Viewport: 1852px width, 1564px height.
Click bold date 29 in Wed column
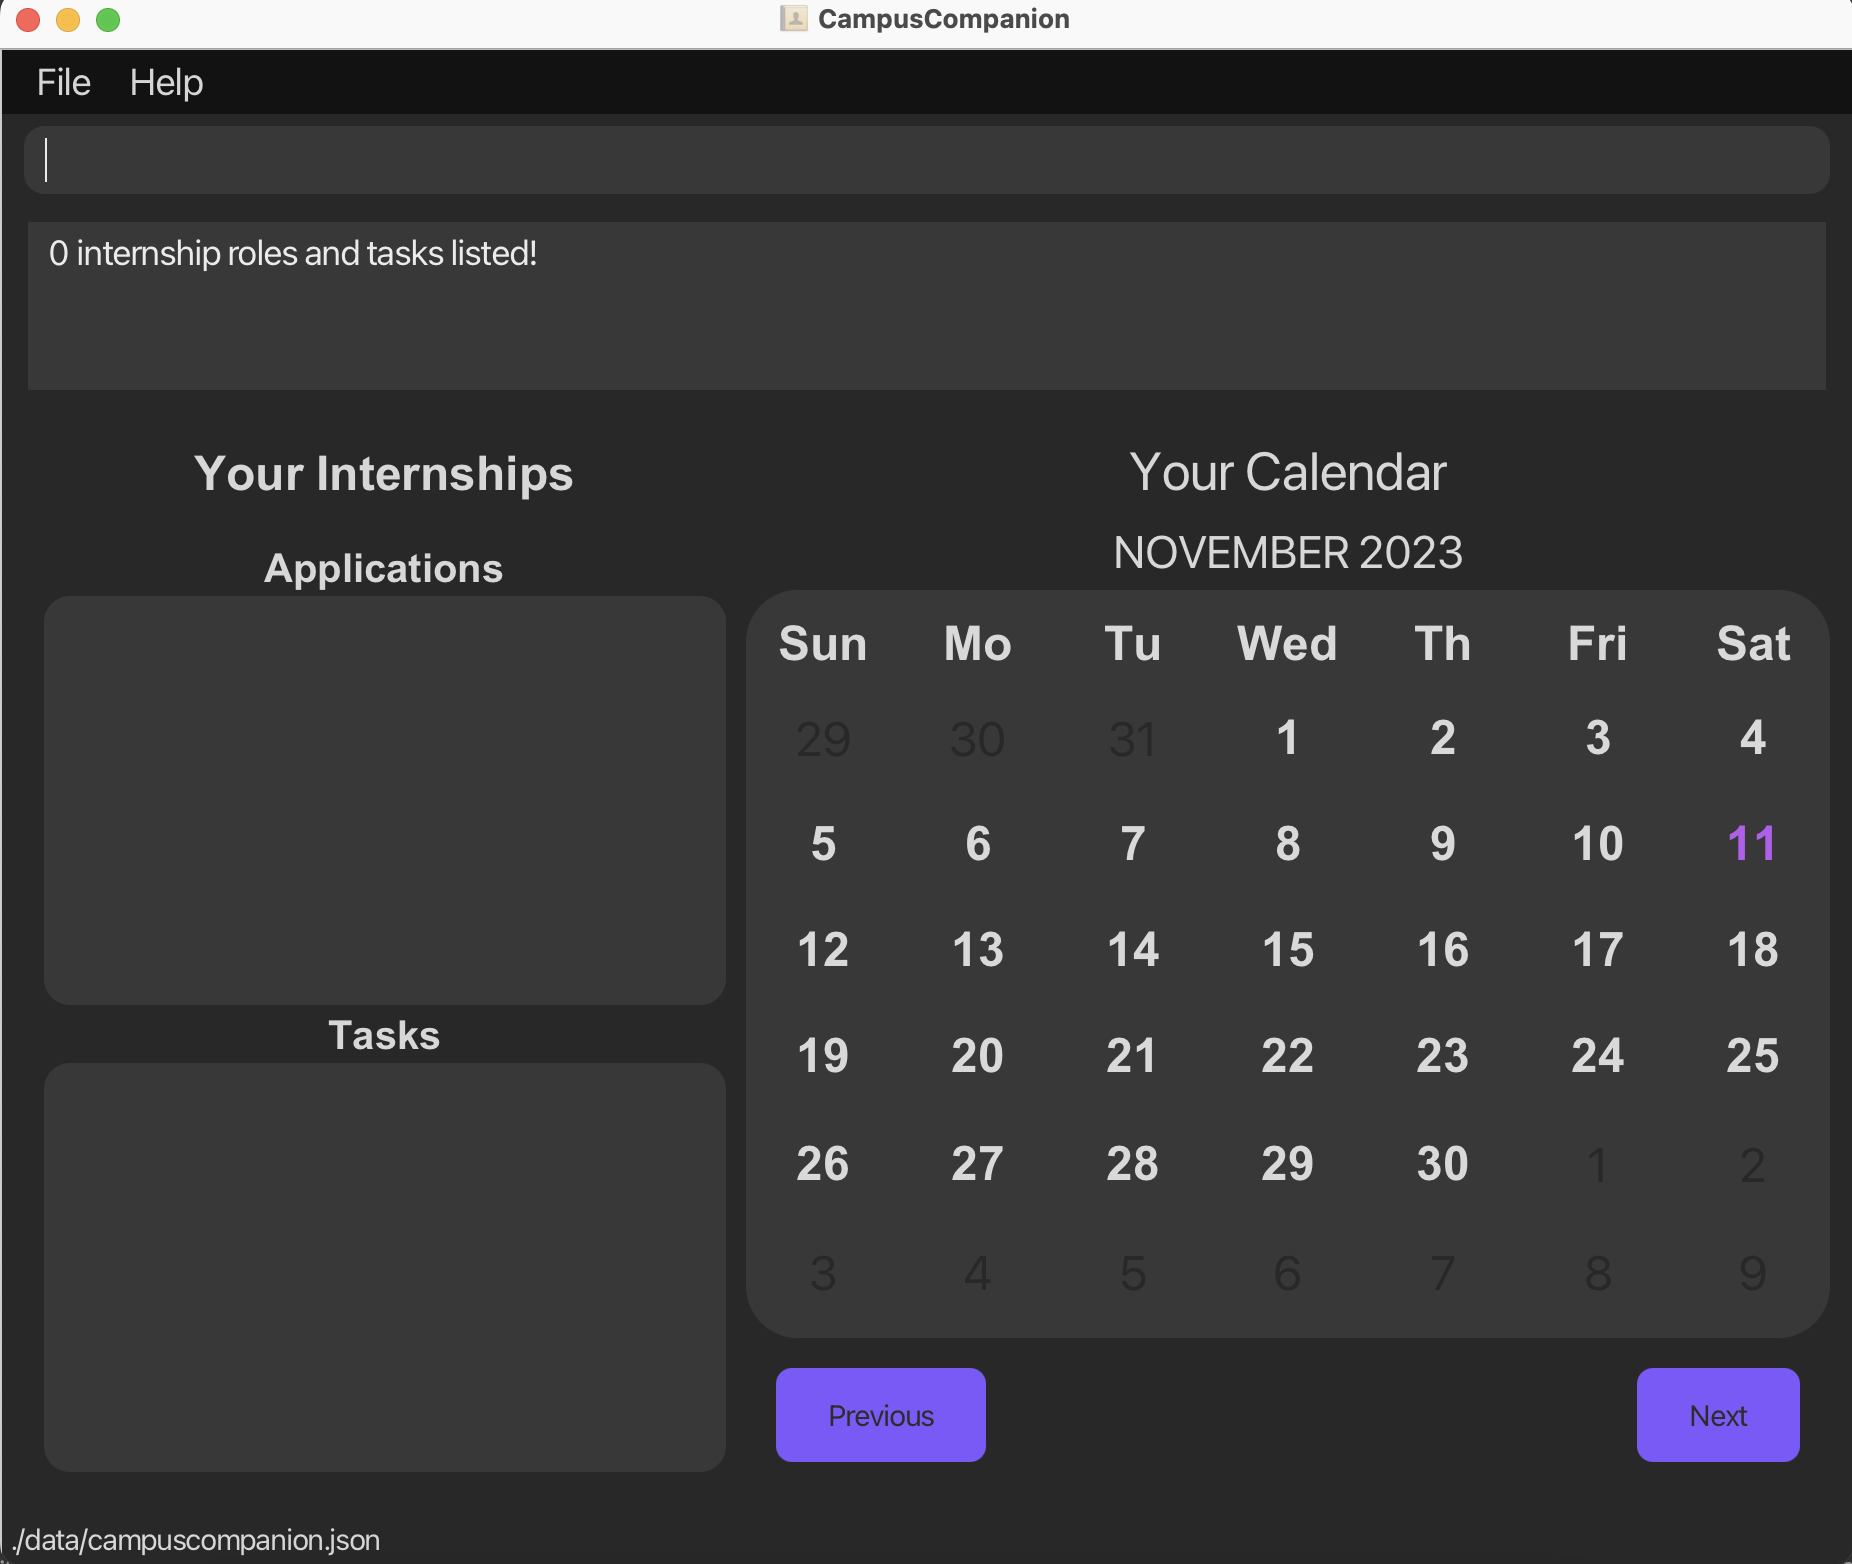(x=1287, y=1164)
